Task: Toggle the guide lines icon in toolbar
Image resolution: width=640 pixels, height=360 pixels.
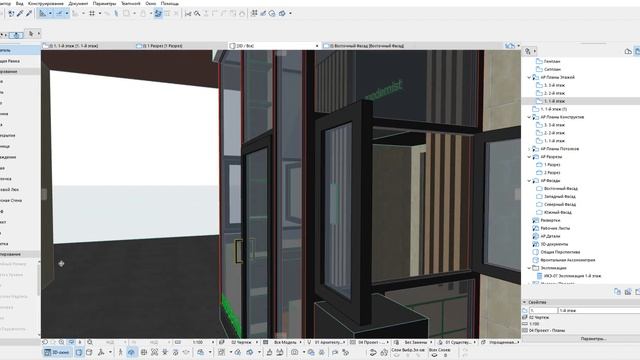Action: click(43, 13)
